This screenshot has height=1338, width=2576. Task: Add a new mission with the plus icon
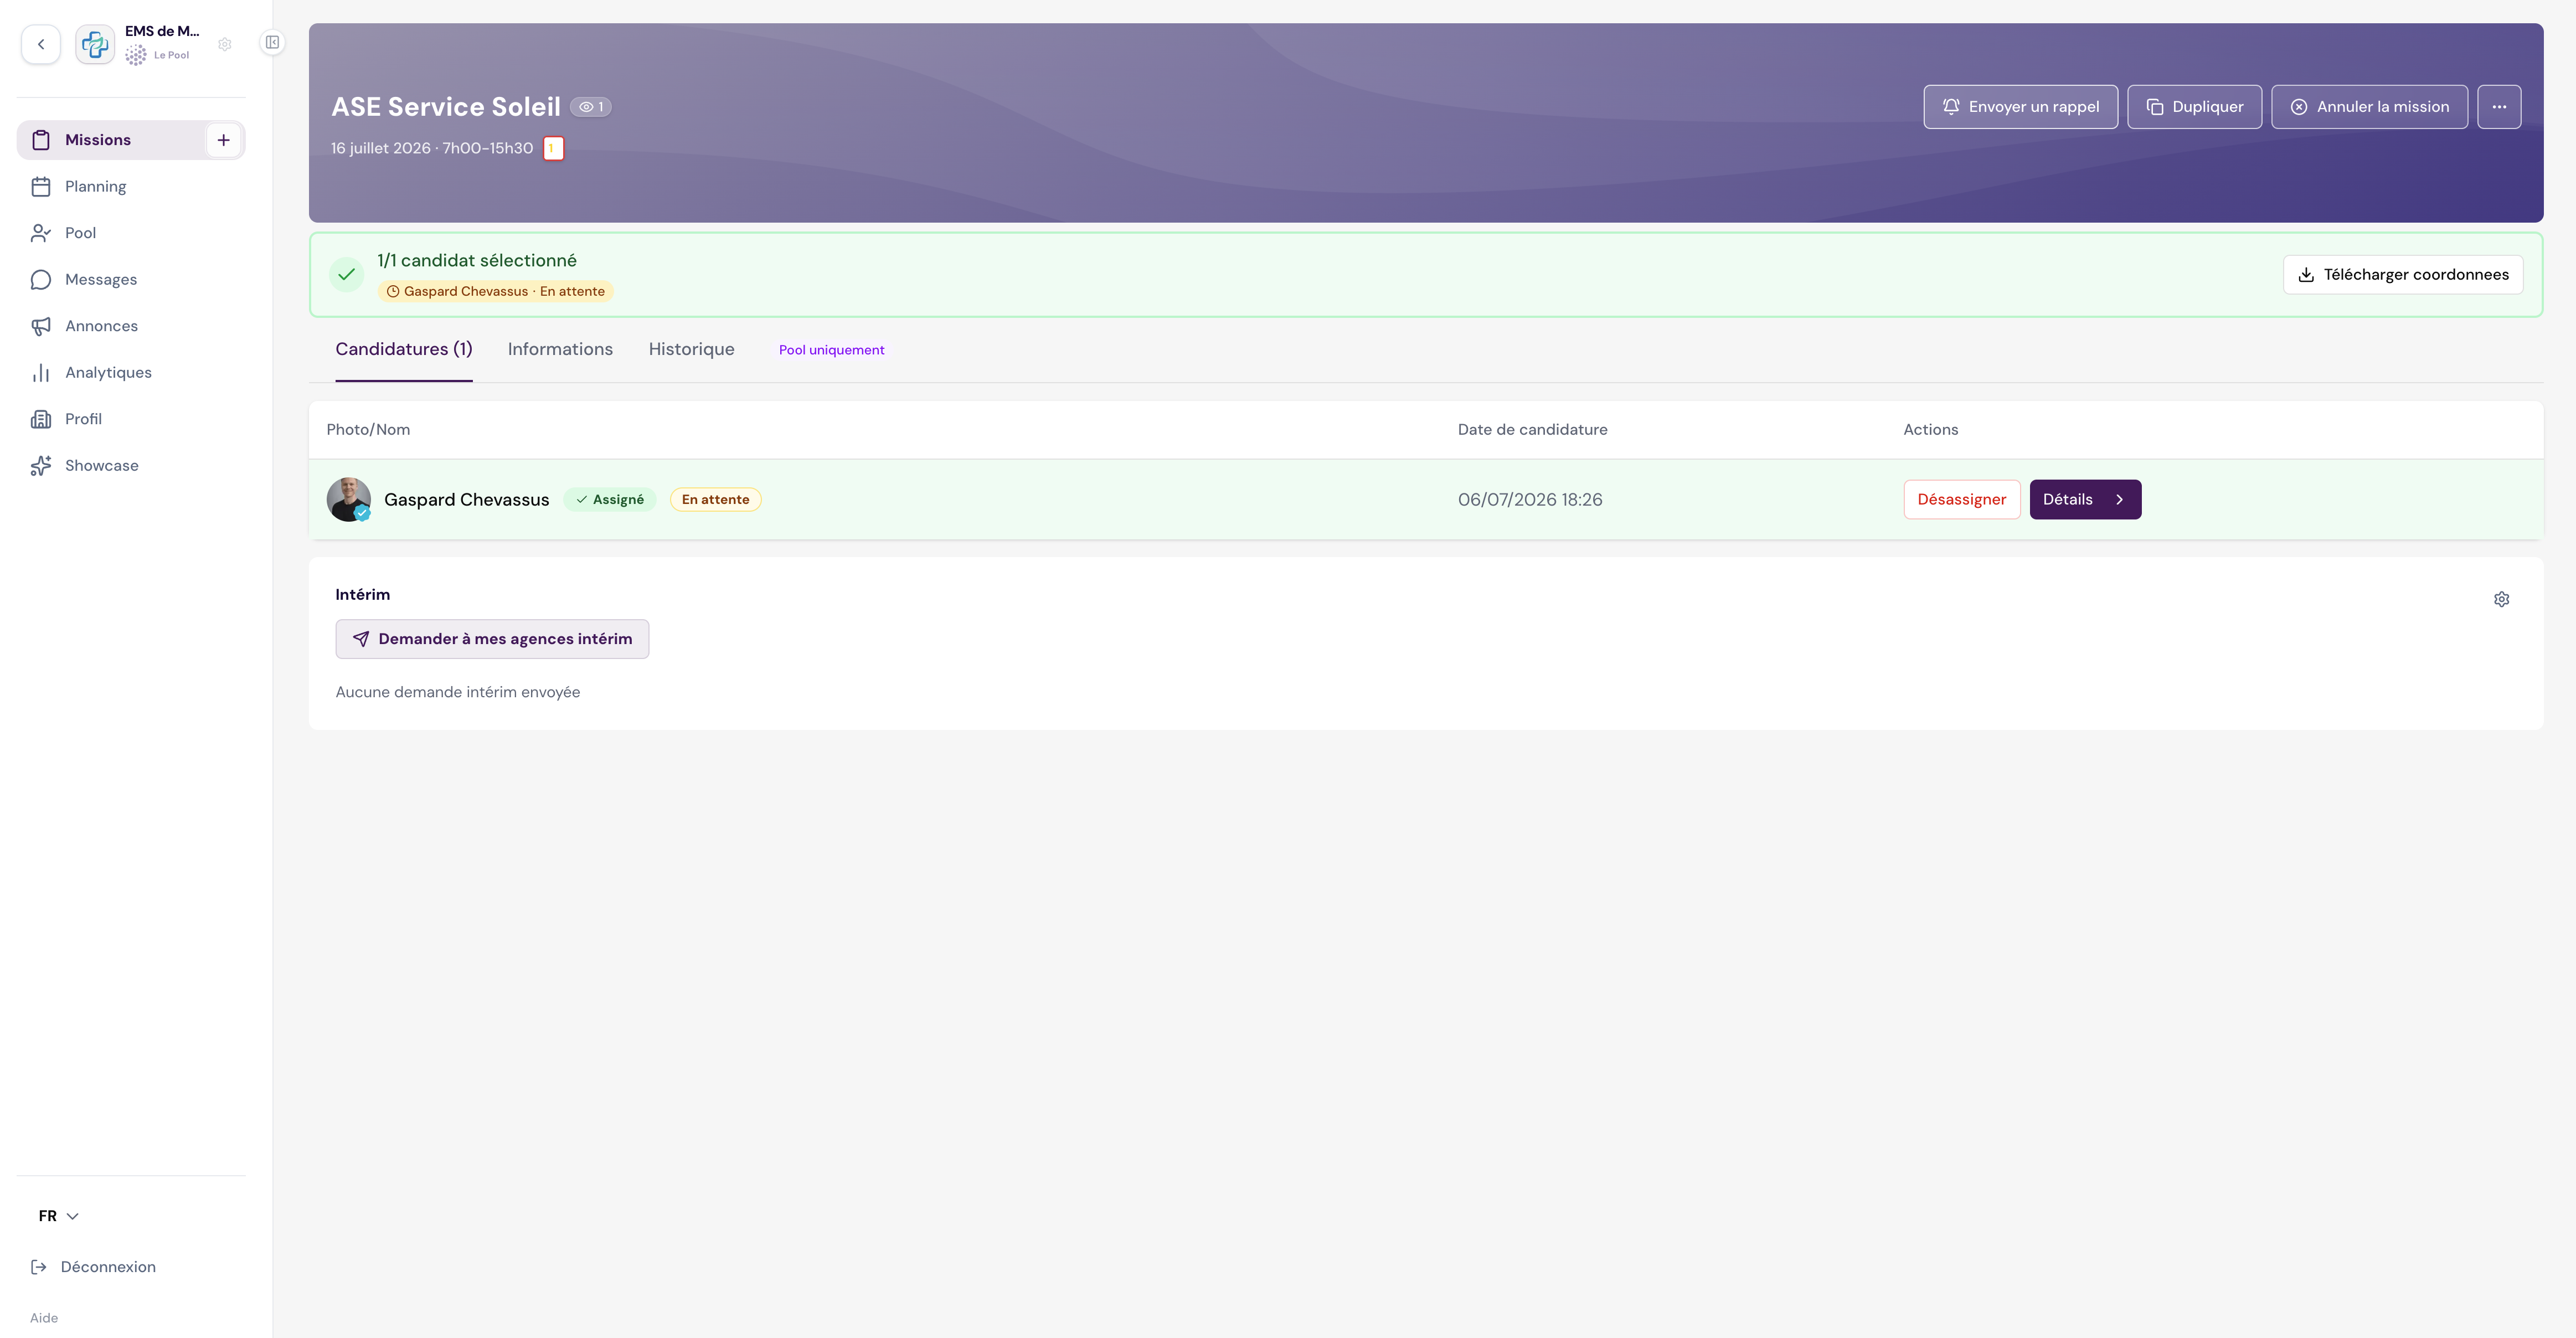pyautogui.click(x=224, y=140)
